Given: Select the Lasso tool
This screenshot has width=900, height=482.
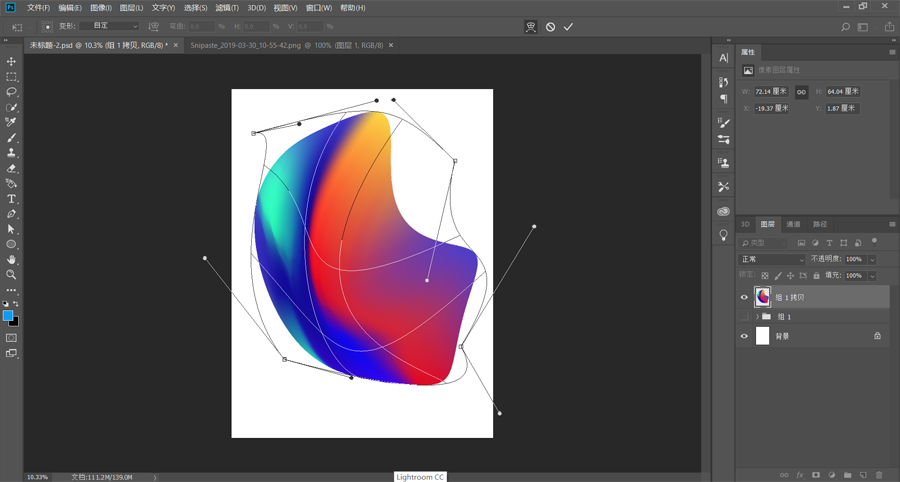Looking at the screenshot, I should (x=12, y=92).
